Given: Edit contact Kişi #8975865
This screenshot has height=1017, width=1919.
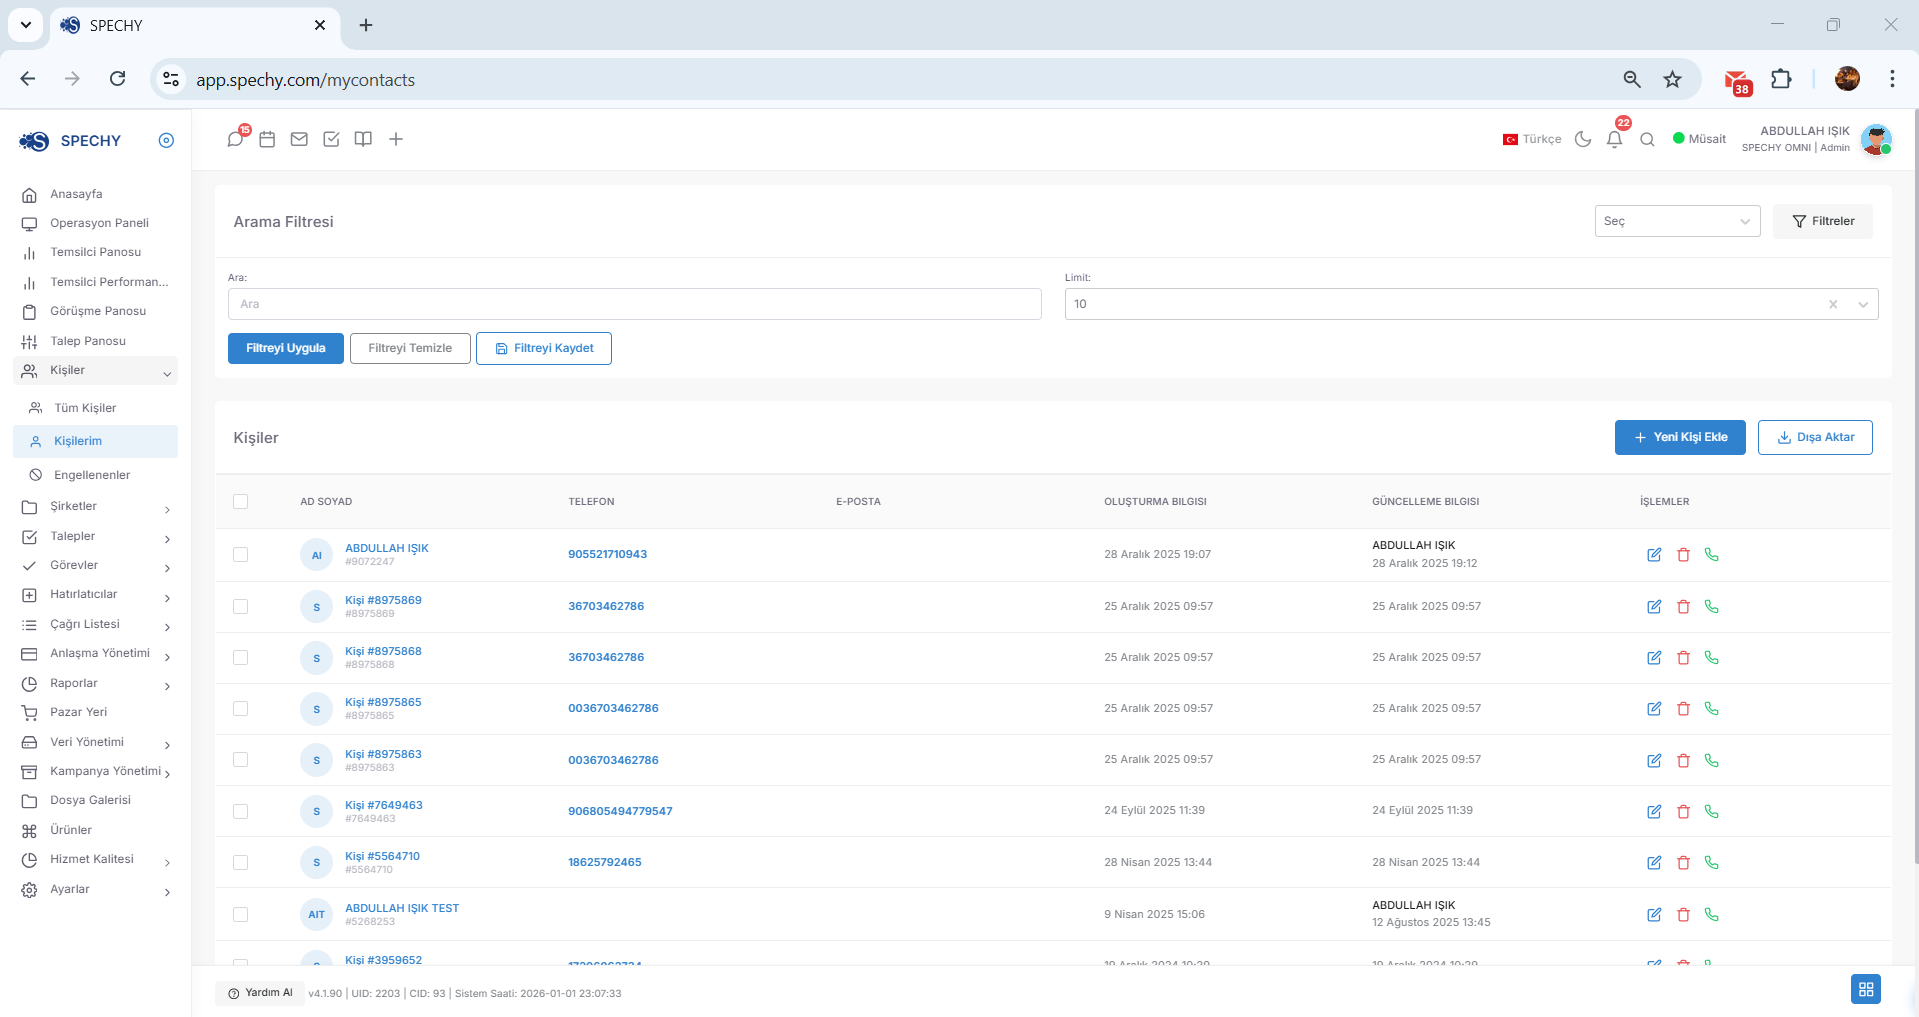Looking at the screenshot, I should tap(1654, 708).
